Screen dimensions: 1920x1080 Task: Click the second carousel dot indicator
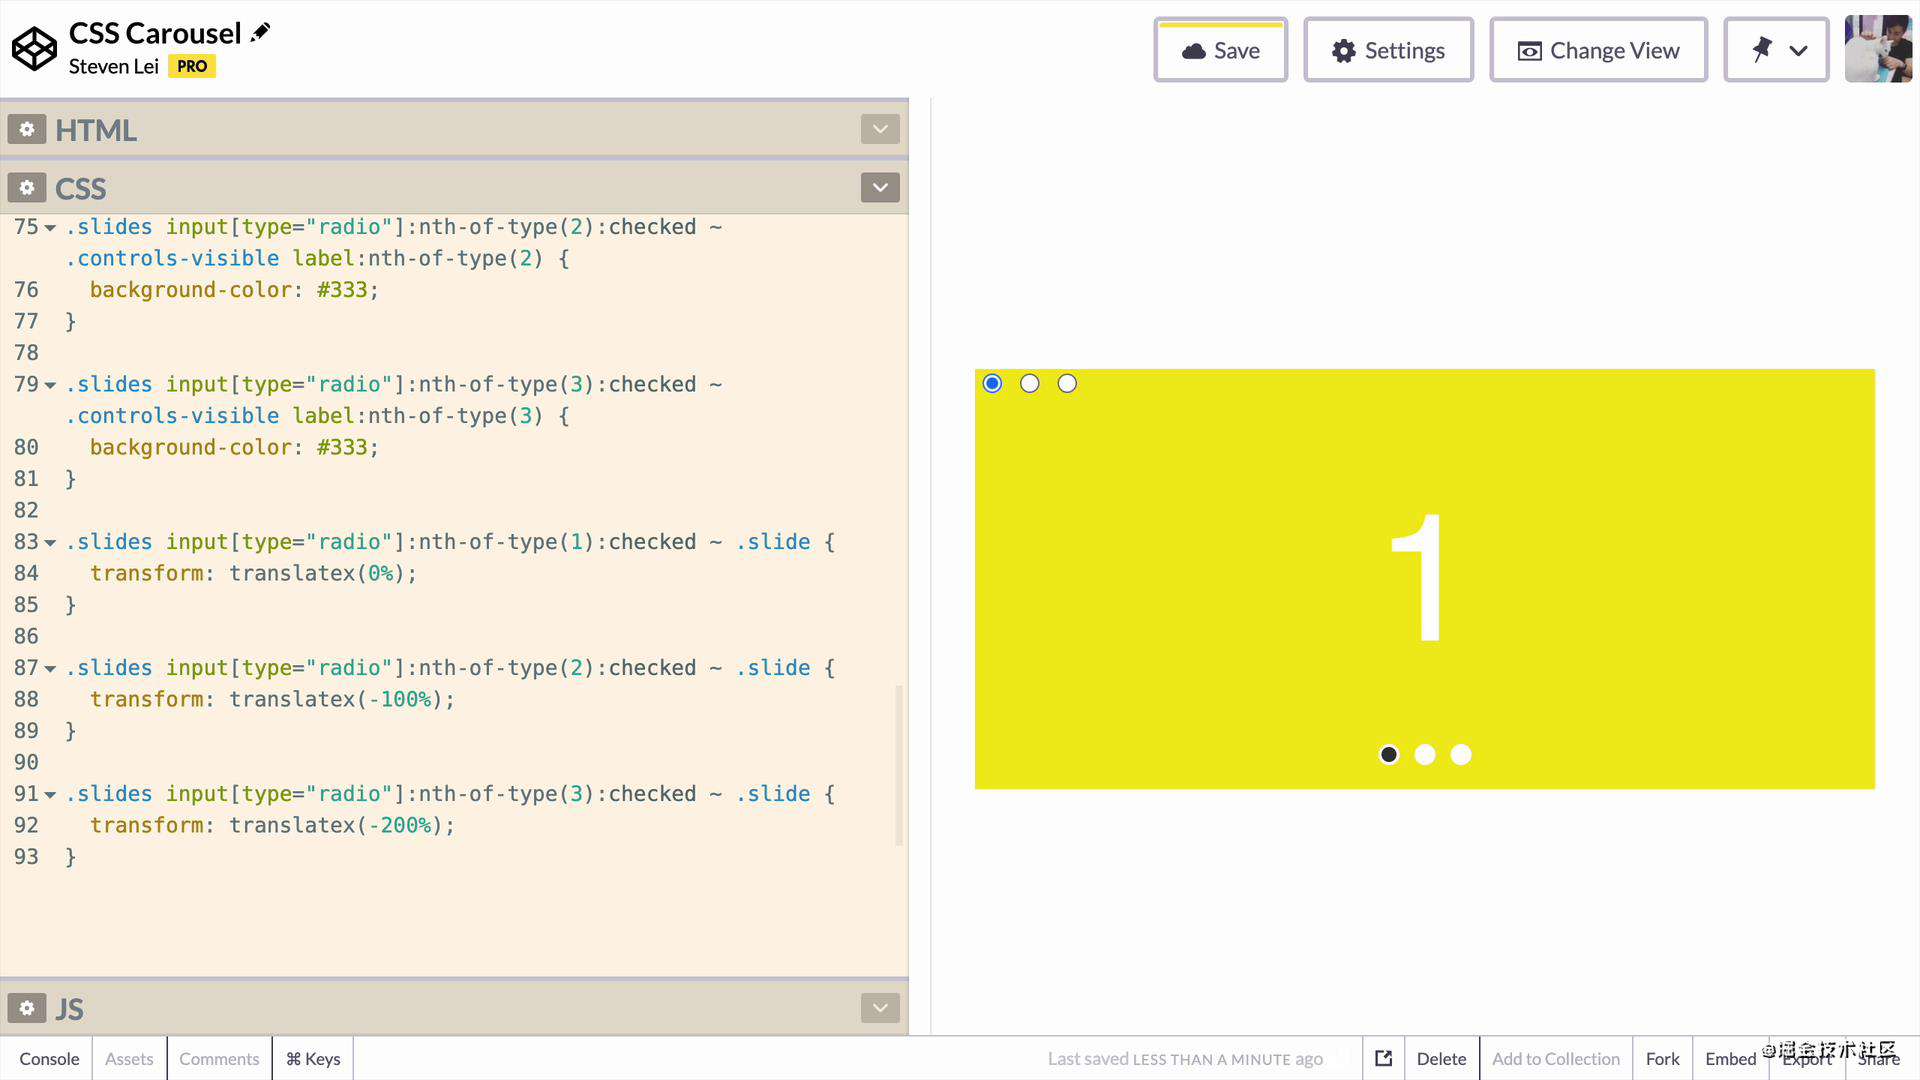point(1425,754)
